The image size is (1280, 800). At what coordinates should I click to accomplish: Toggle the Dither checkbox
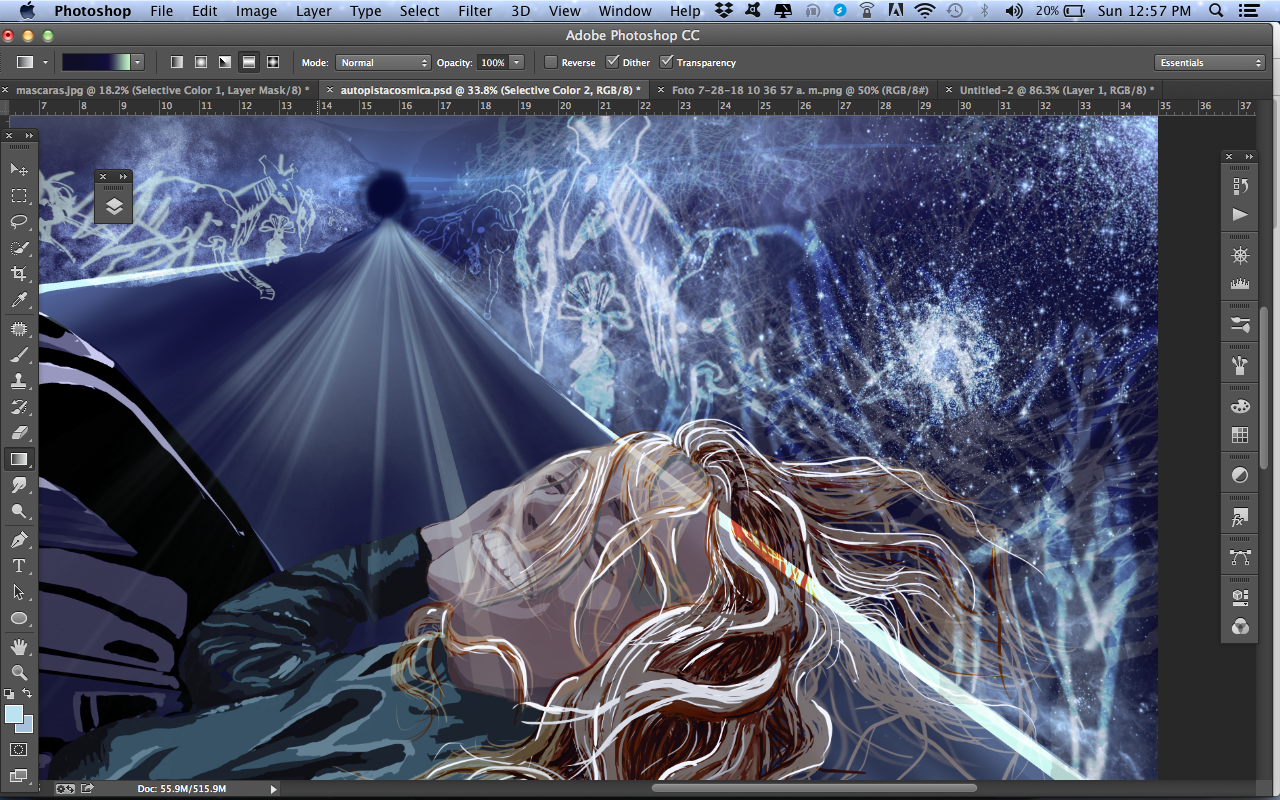point(612,62)
